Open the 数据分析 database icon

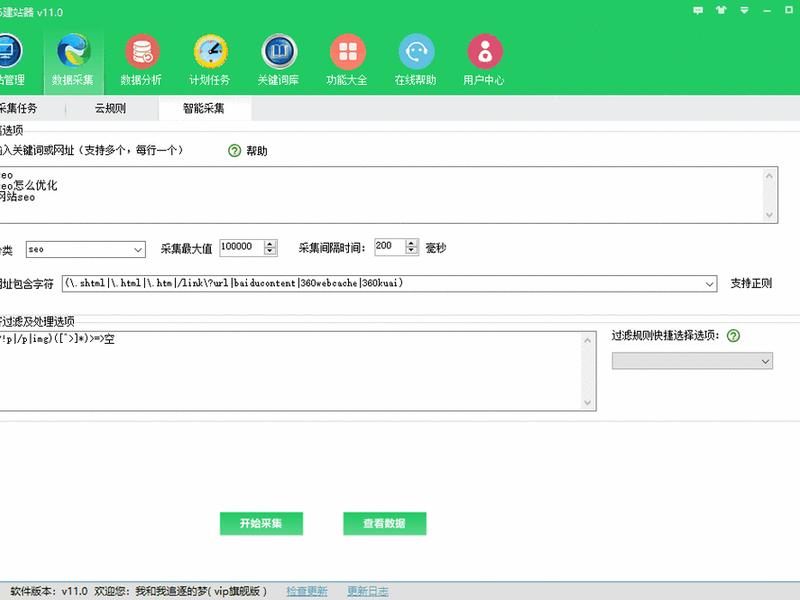point(142,51)
